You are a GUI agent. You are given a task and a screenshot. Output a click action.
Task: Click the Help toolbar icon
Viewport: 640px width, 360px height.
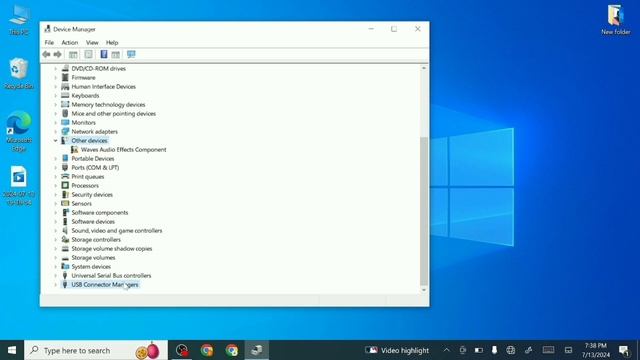pos(104,54)
